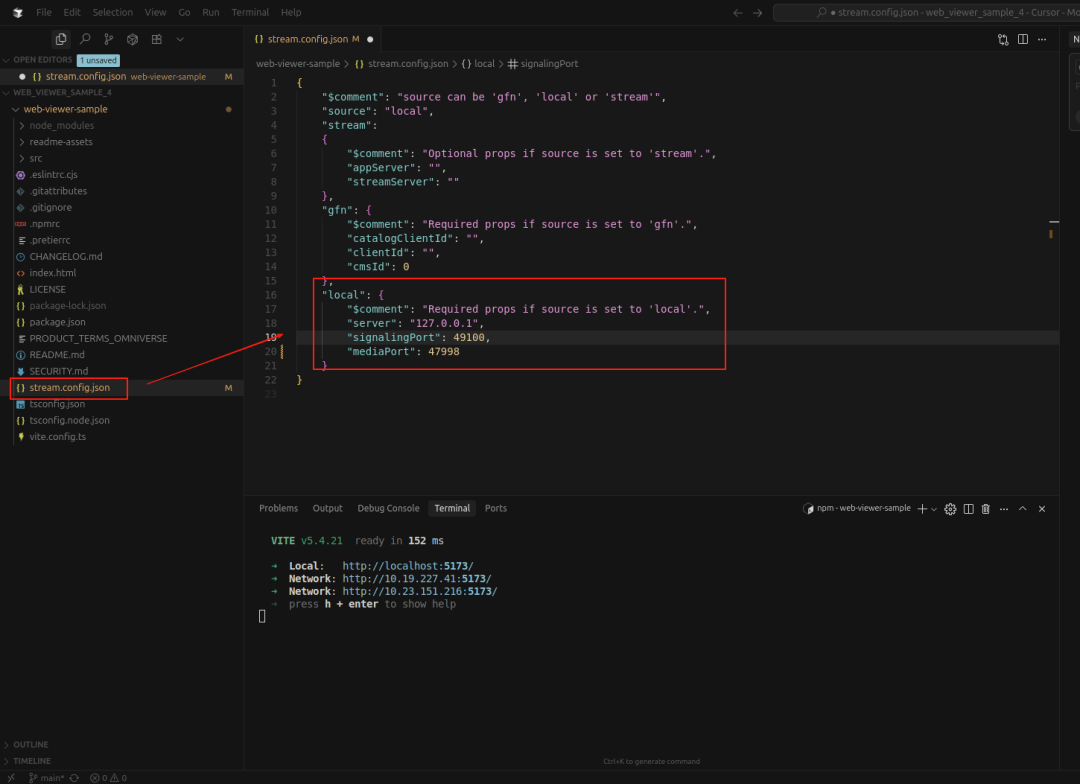Open the Search view icon
Viewport: 1080px width, 784px height.
(x=85, y=39)
